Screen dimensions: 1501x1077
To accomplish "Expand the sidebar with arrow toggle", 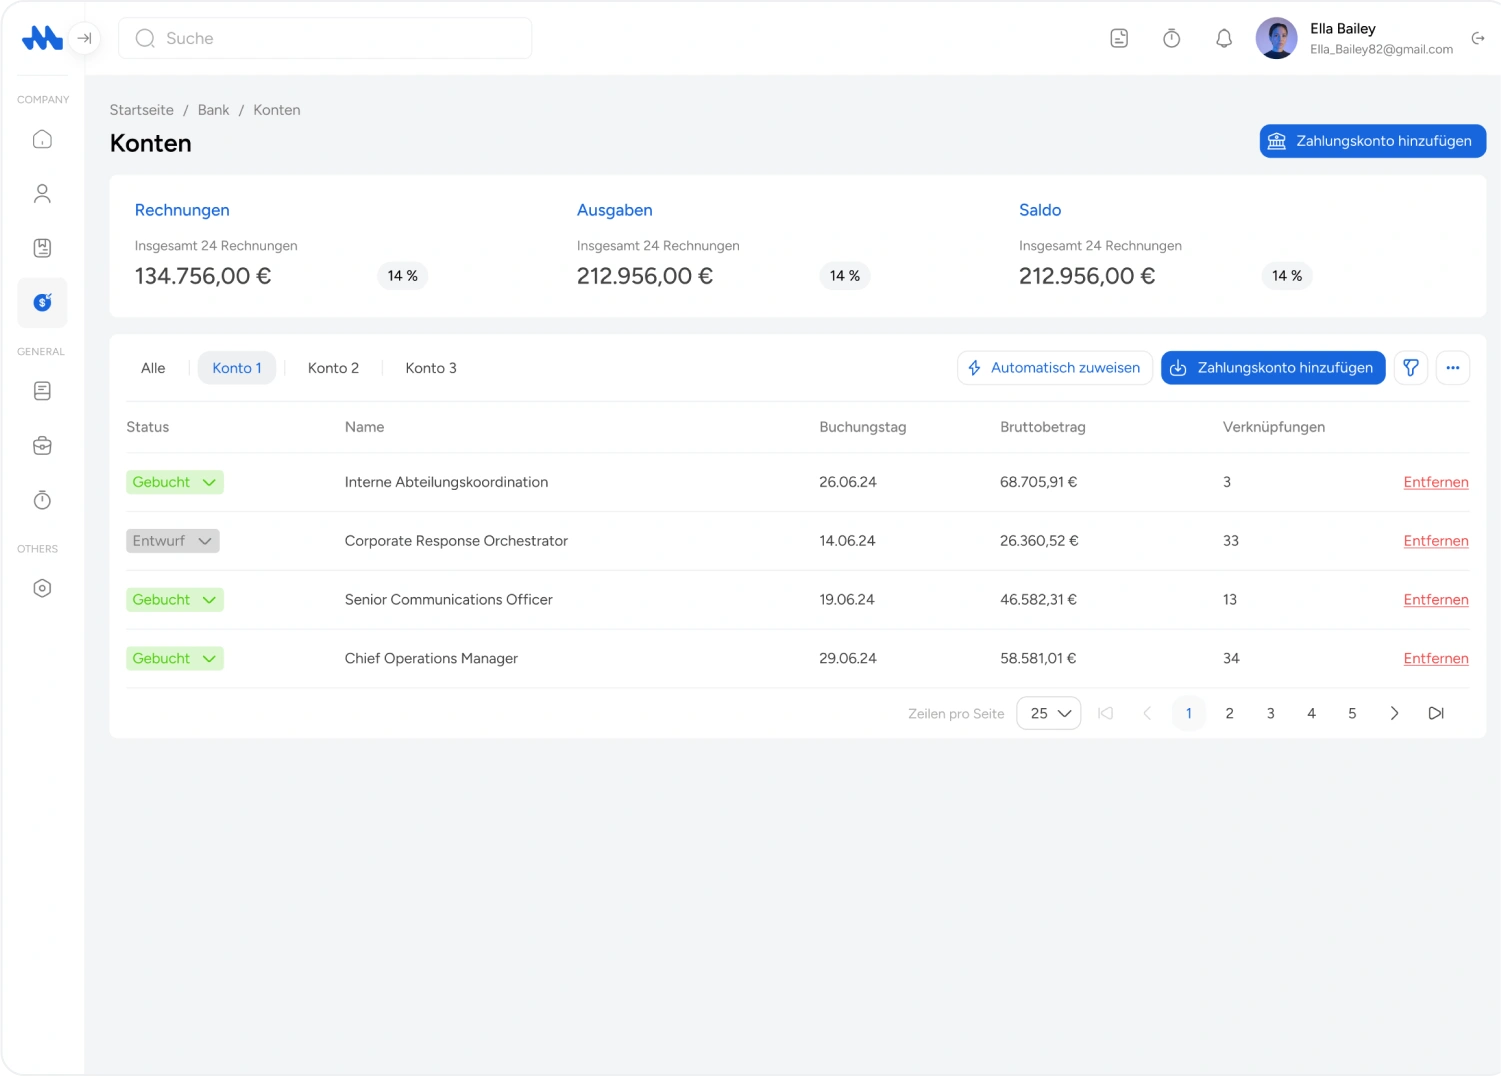I will point(85,38).
